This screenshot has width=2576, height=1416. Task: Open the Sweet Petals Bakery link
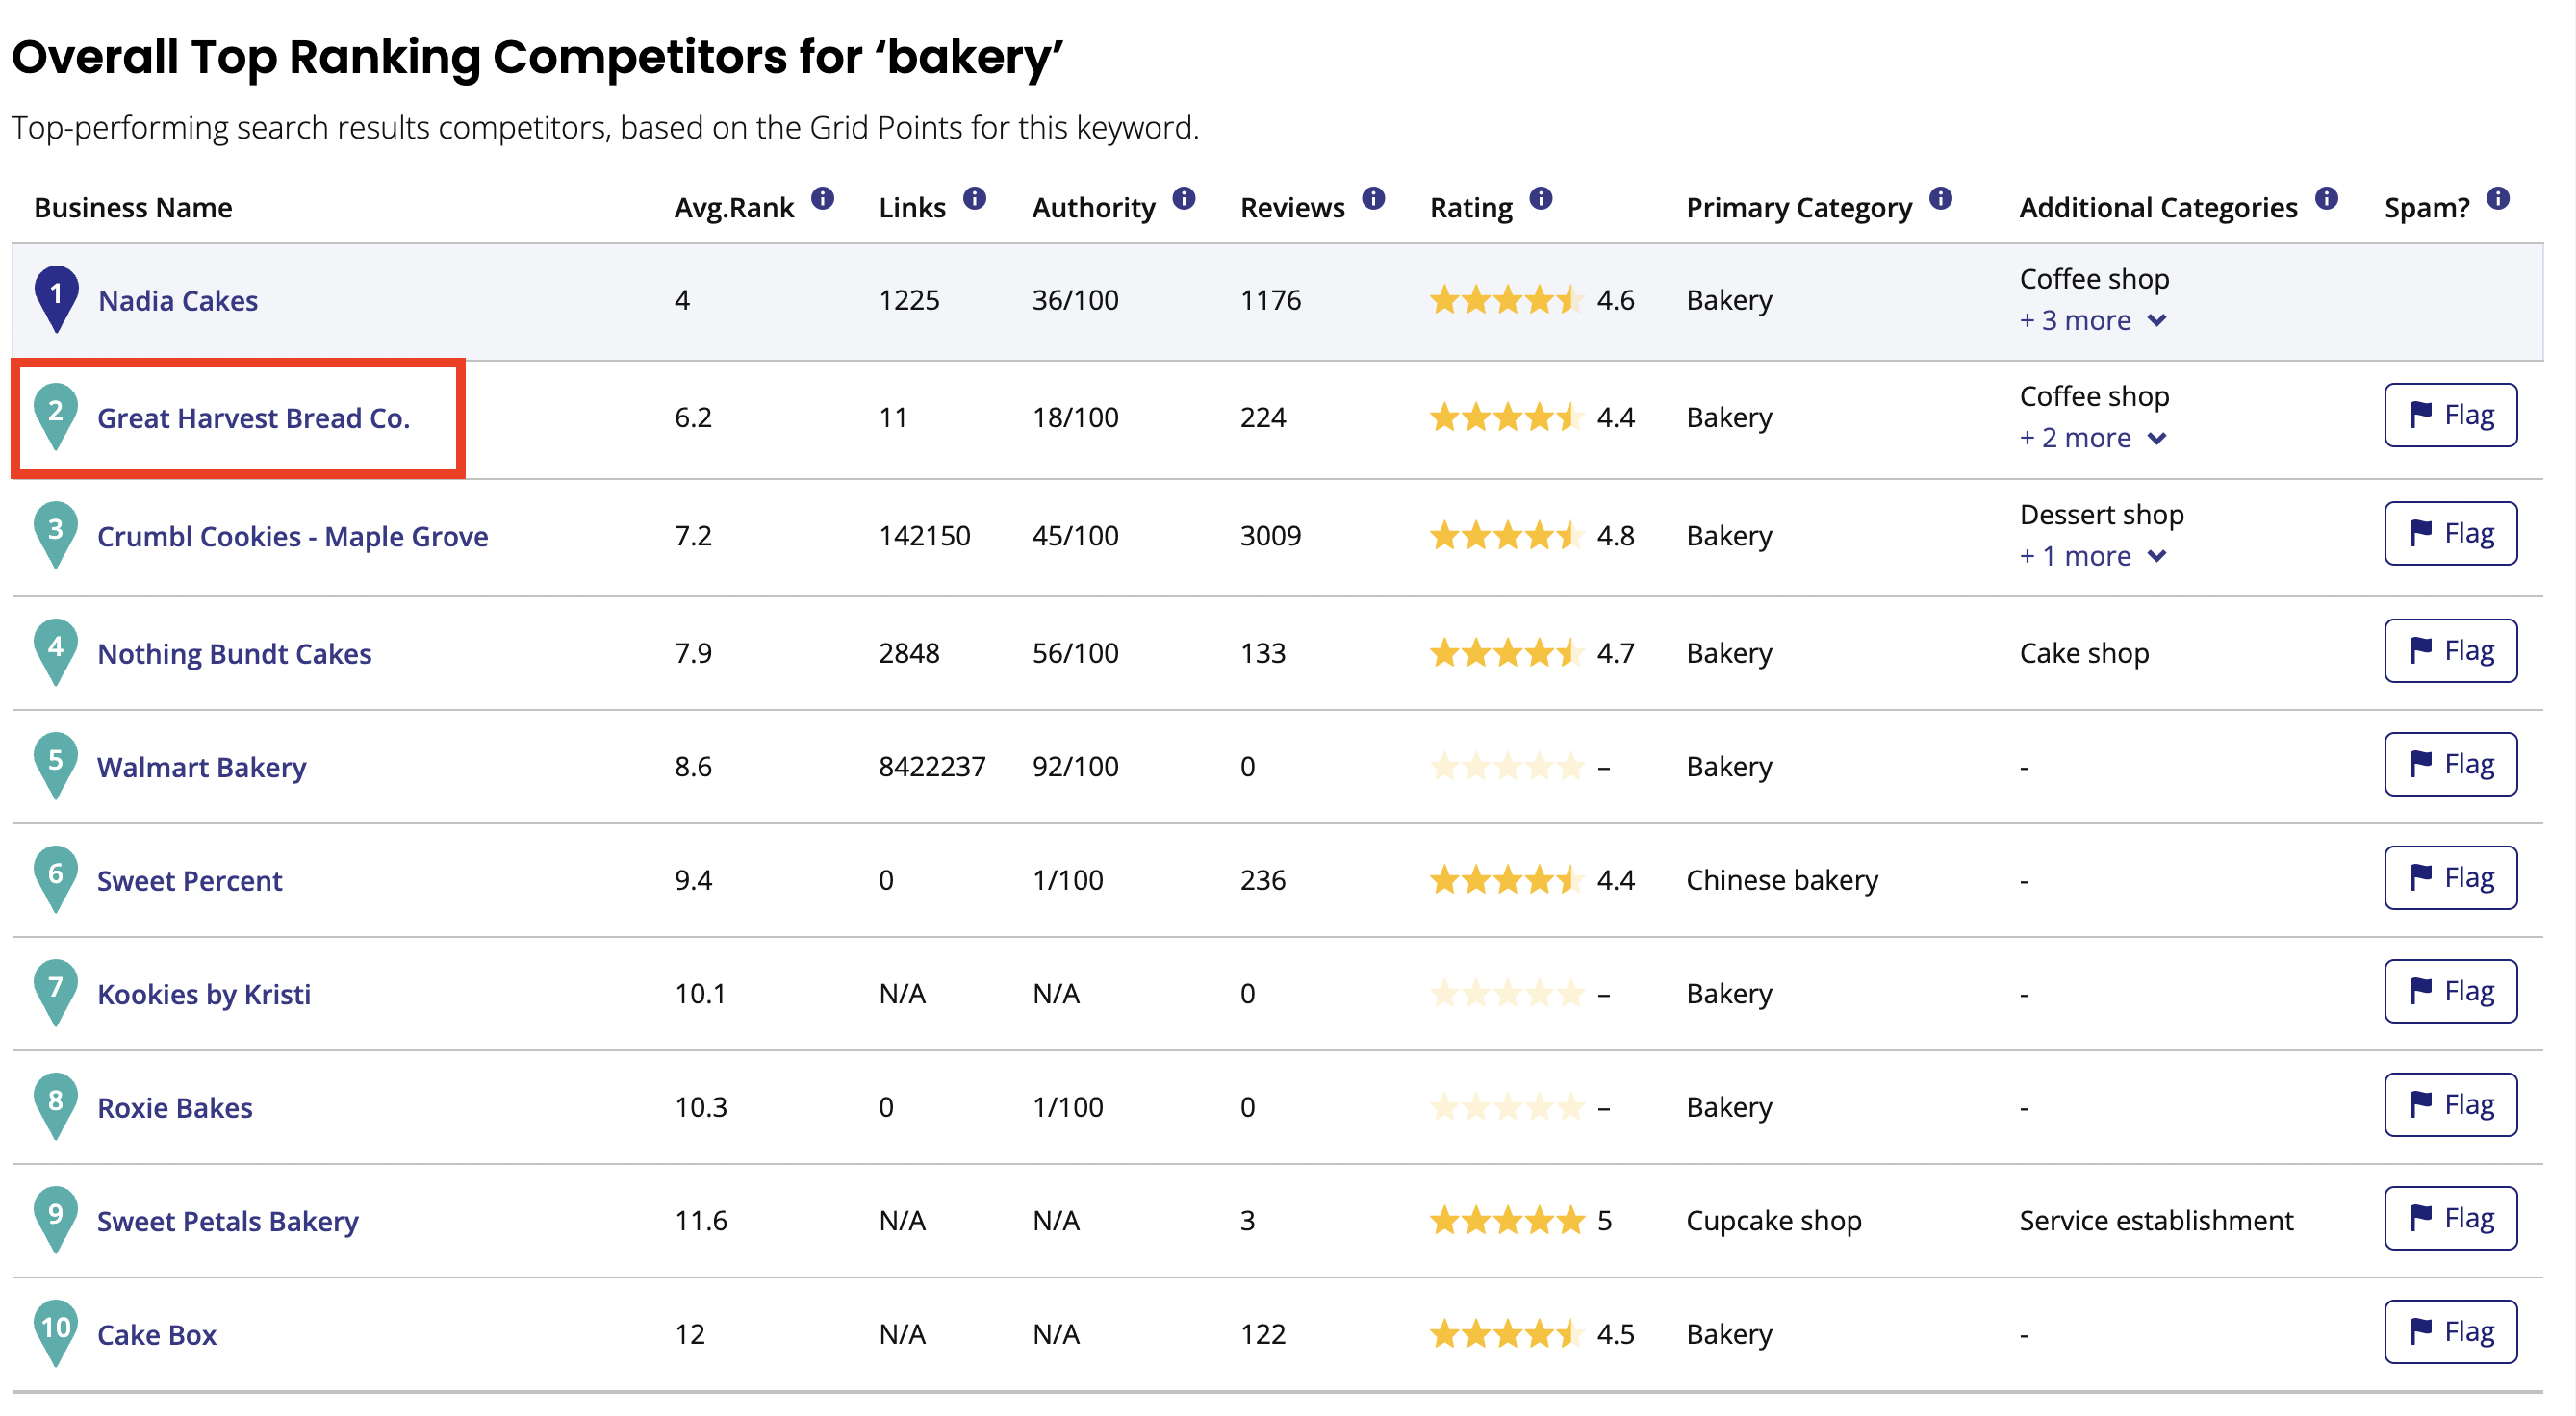(227, 1221)
